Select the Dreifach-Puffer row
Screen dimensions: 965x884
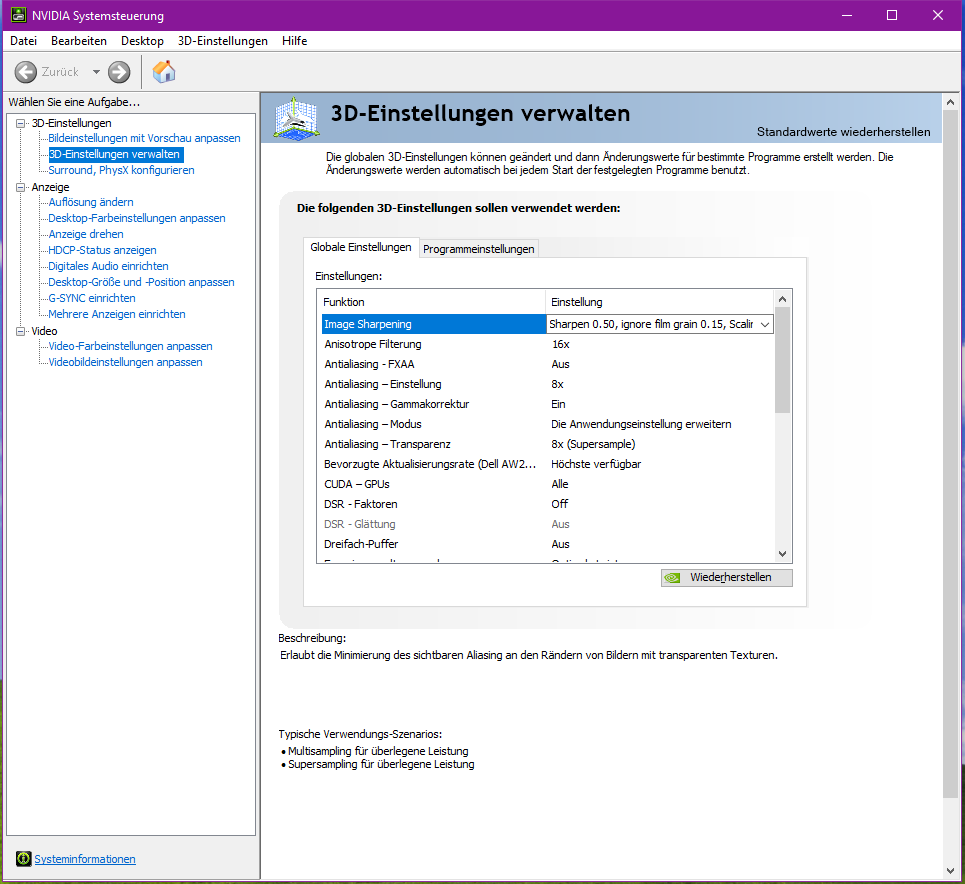548,544
